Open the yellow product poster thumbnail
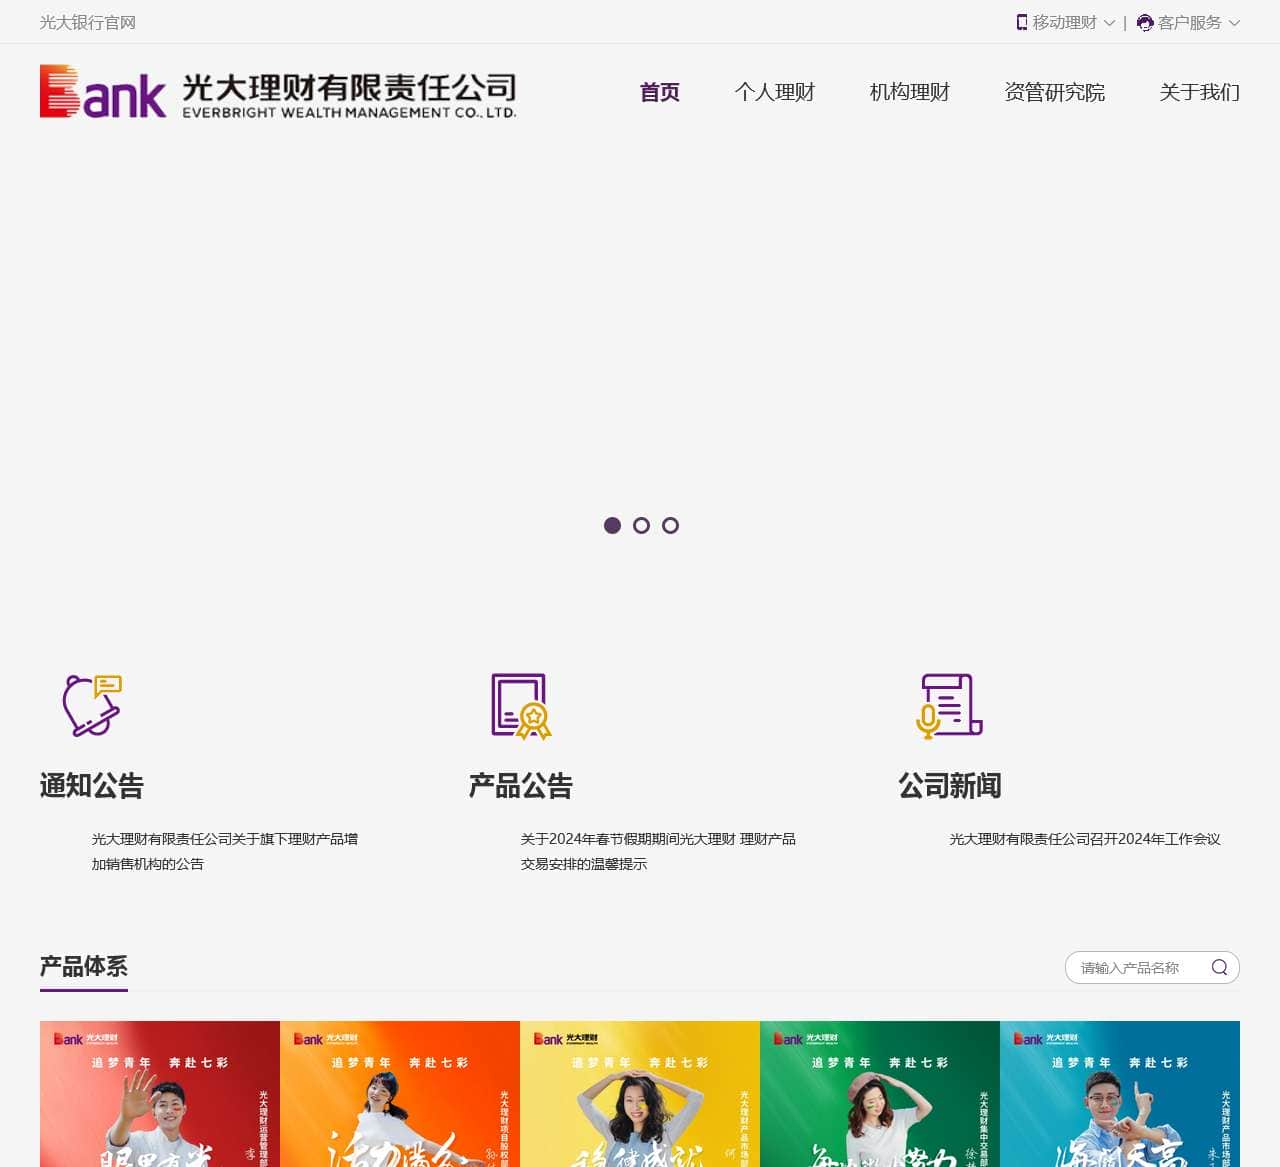The height and width of the screenshot is (1167, 1280). tap(640, 1094)
